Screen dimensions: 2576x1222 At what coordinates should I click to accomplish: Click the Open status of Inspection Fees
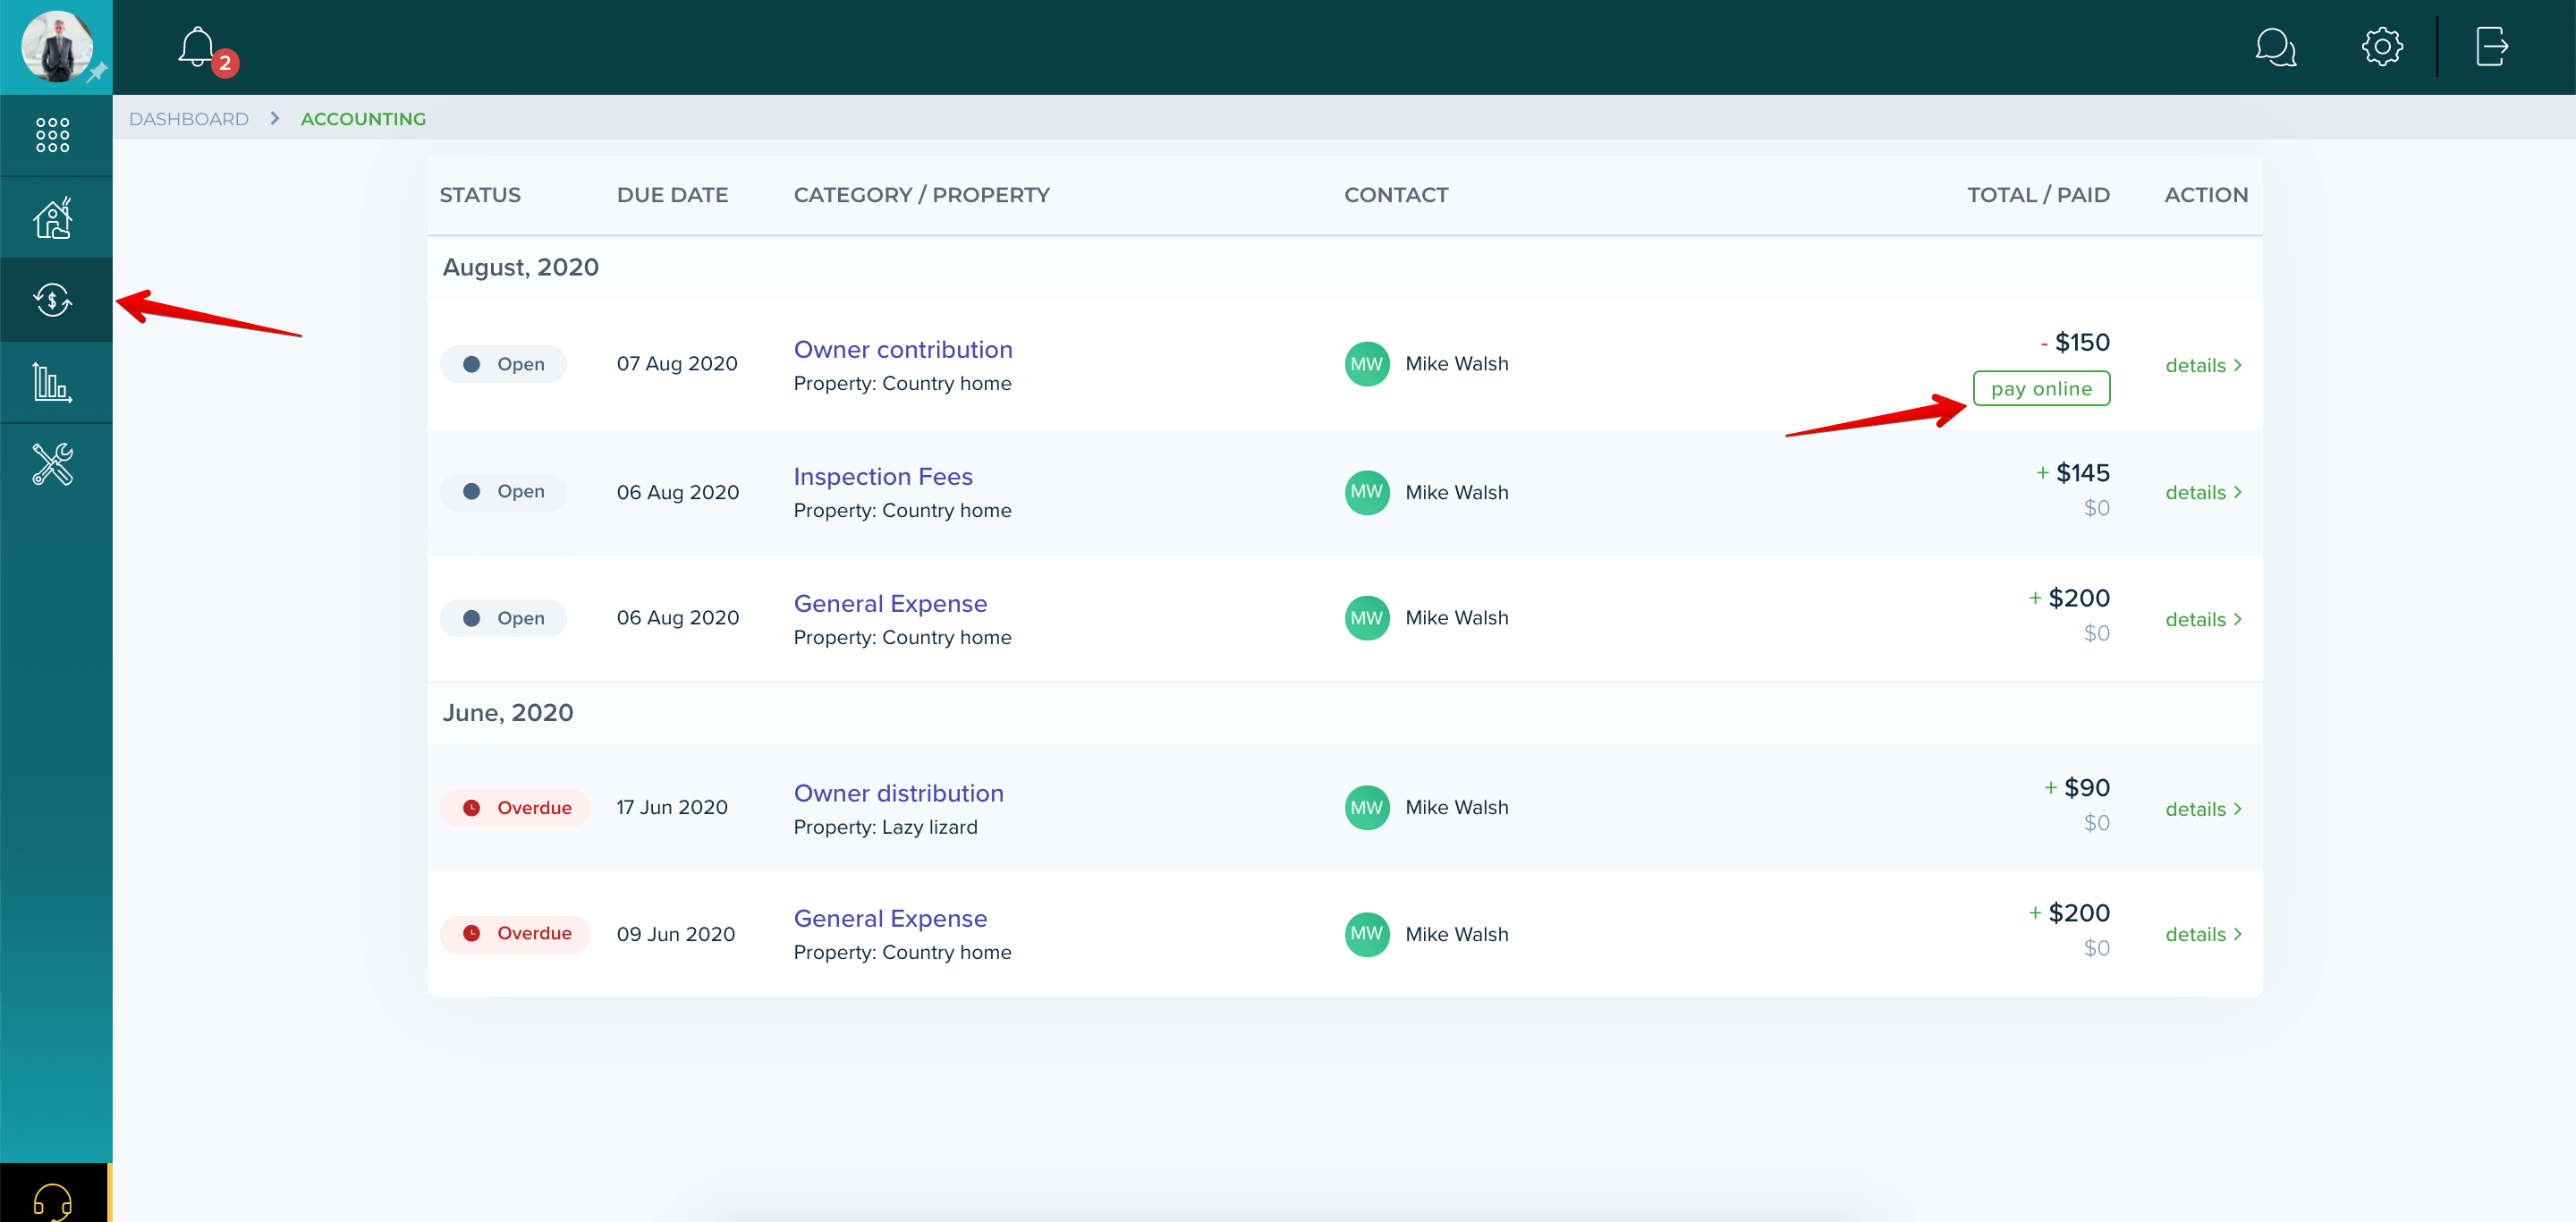pyautogui.click(x=503, y=491)
